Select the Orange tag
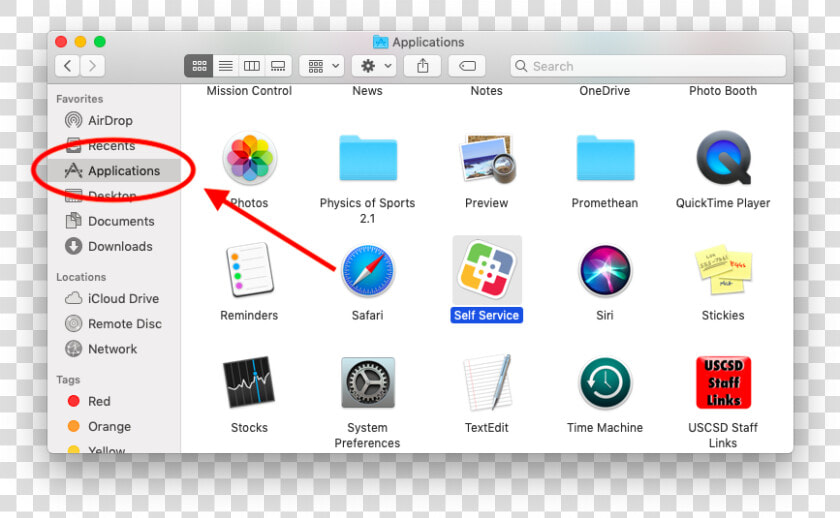This screenshot has width=840, height=518. click(114, 426)
